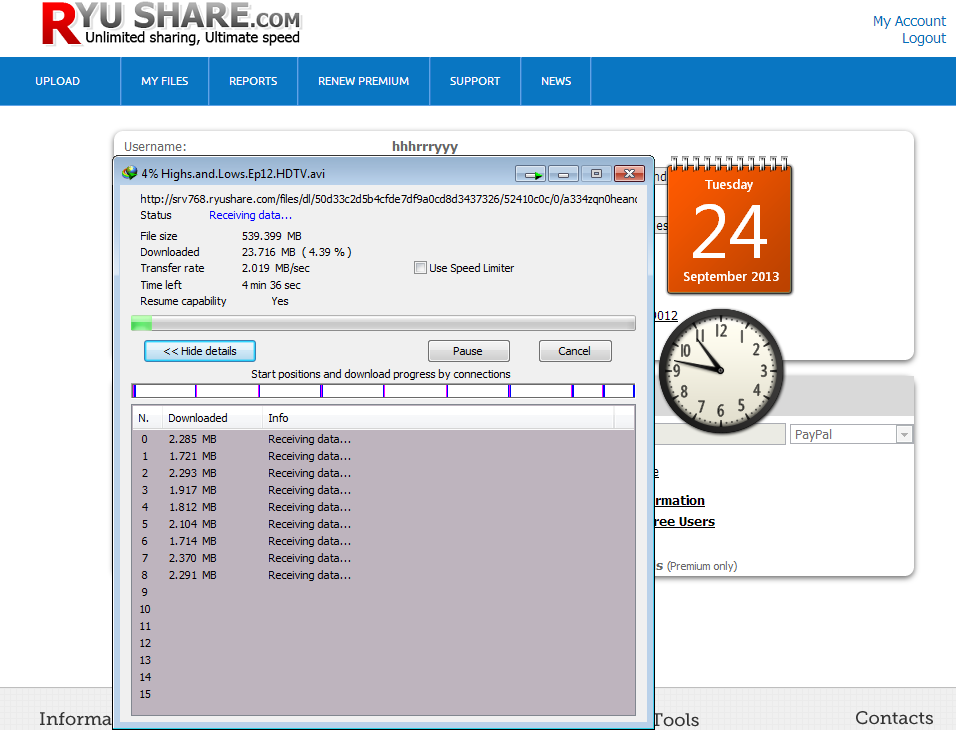
Task: Click the Contacts footer heading
Action: (894, 718)
